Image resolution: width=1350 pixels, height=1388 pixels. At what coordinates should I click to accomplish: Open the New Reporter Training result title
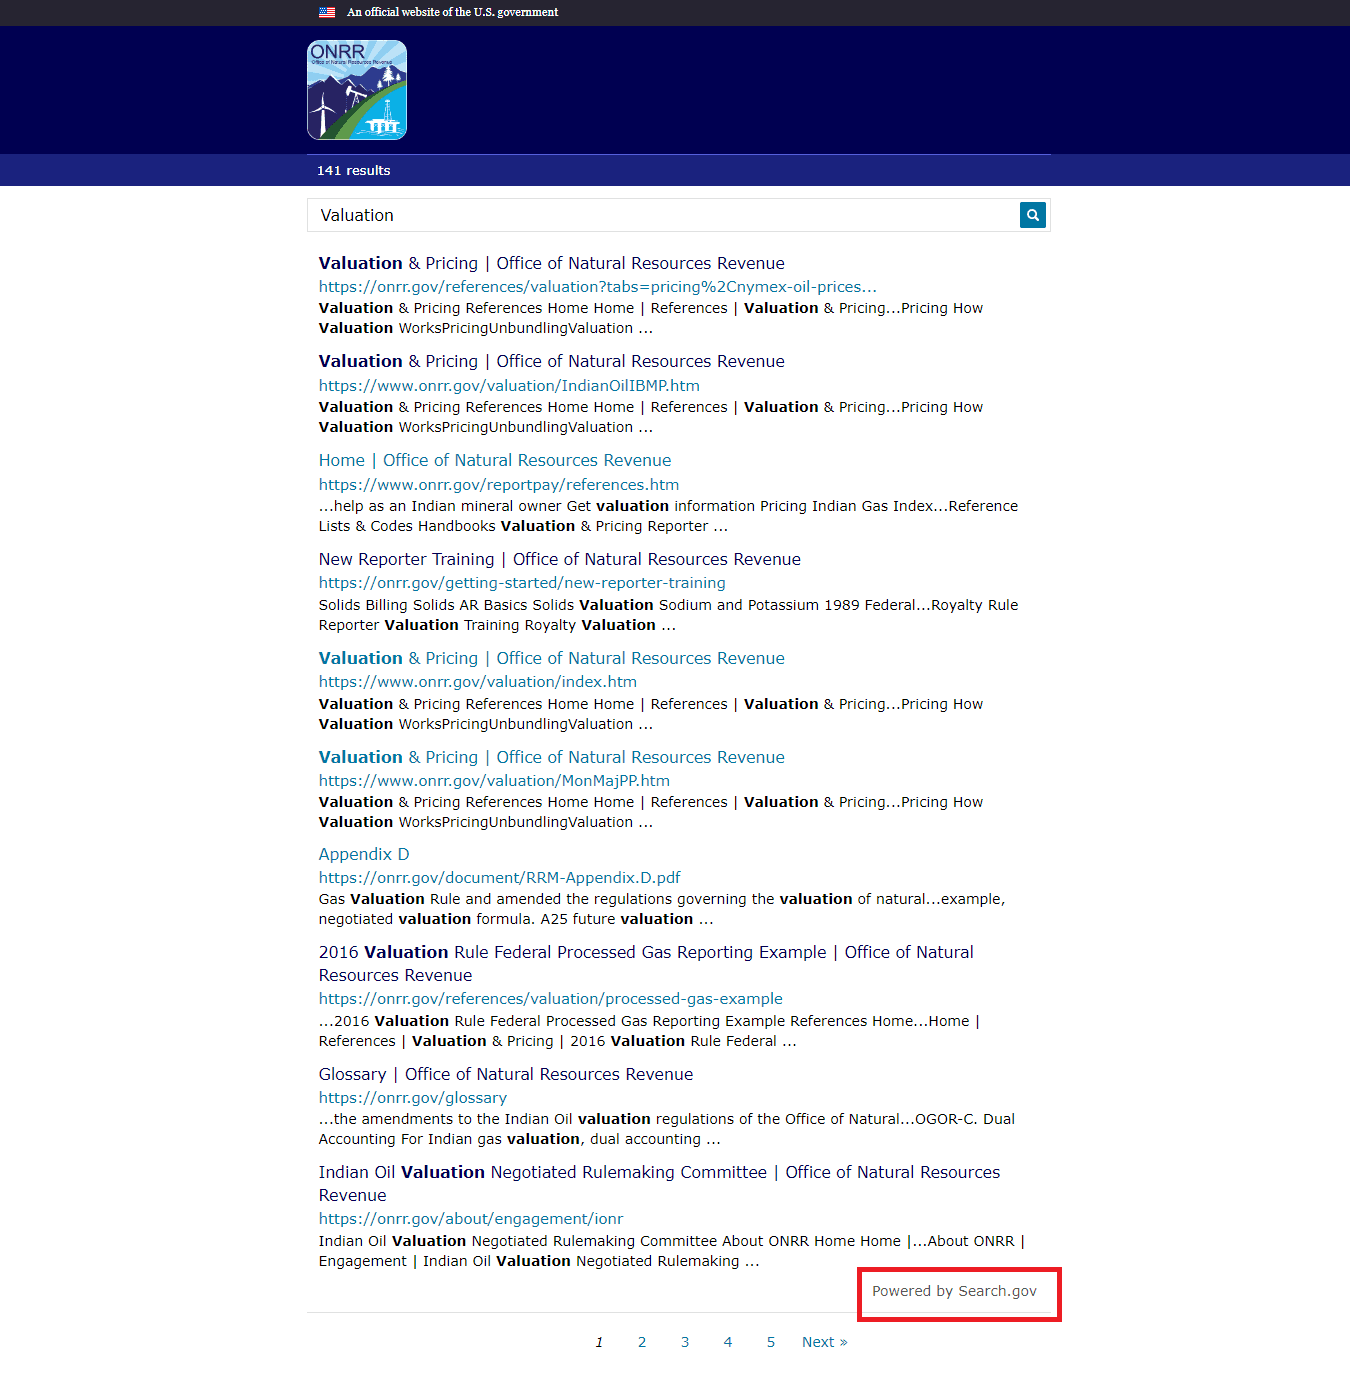coord(559,559)
